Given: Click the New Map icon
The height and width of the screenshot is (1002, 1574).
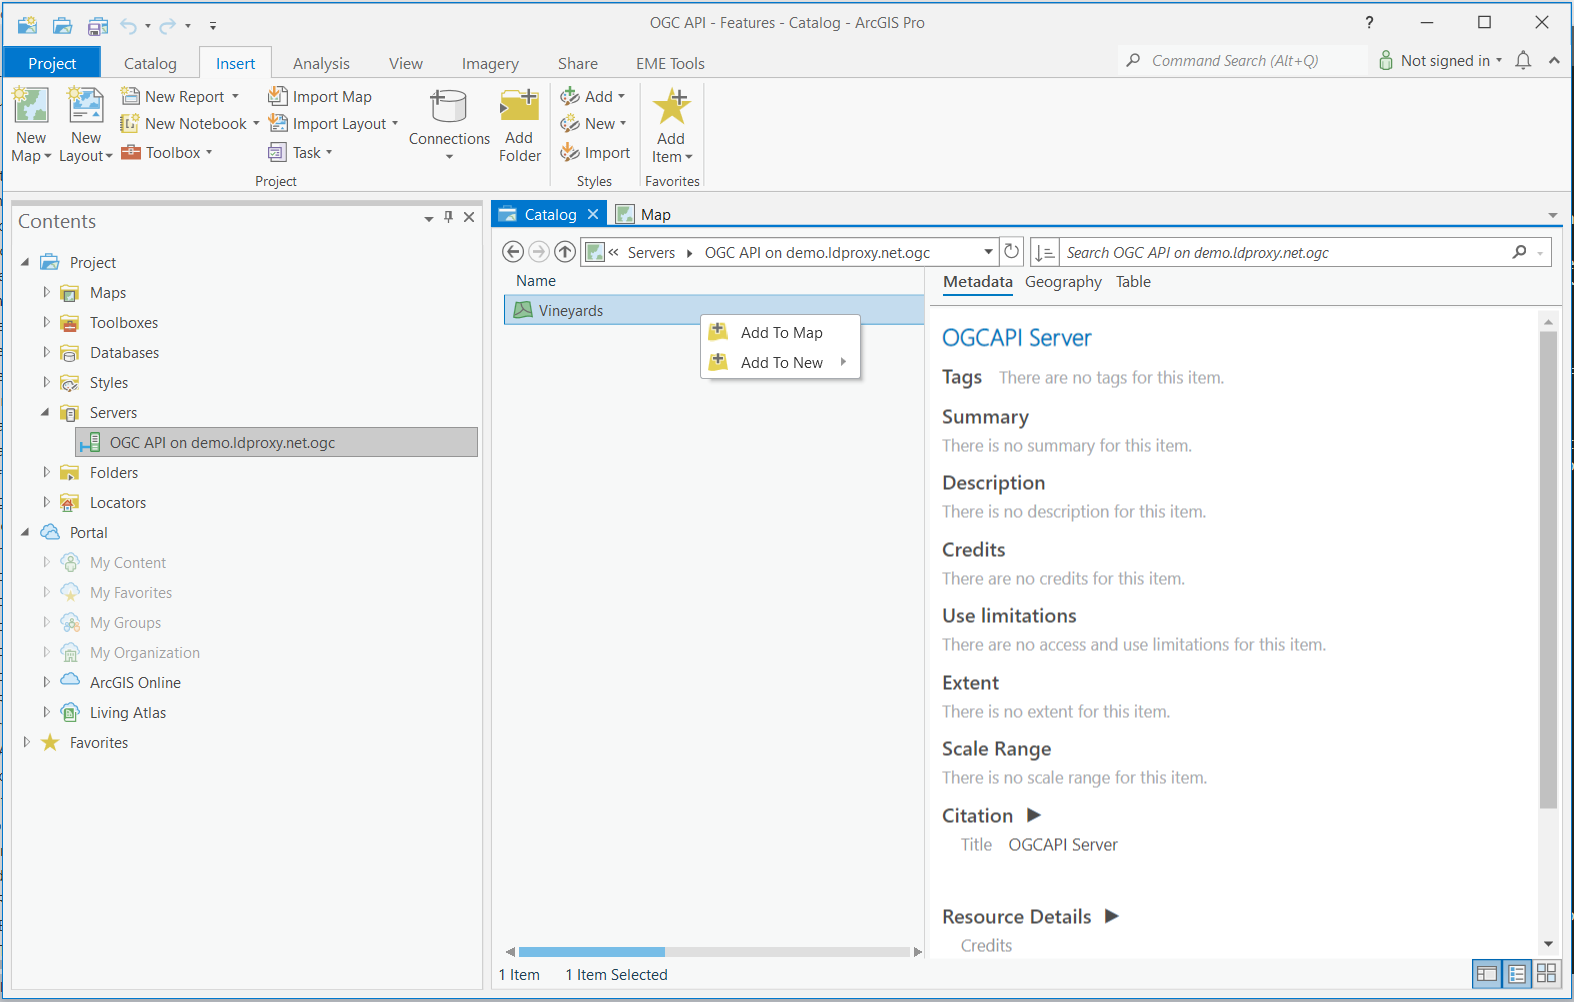Looking at the screenshot, I should pos(31,106).
